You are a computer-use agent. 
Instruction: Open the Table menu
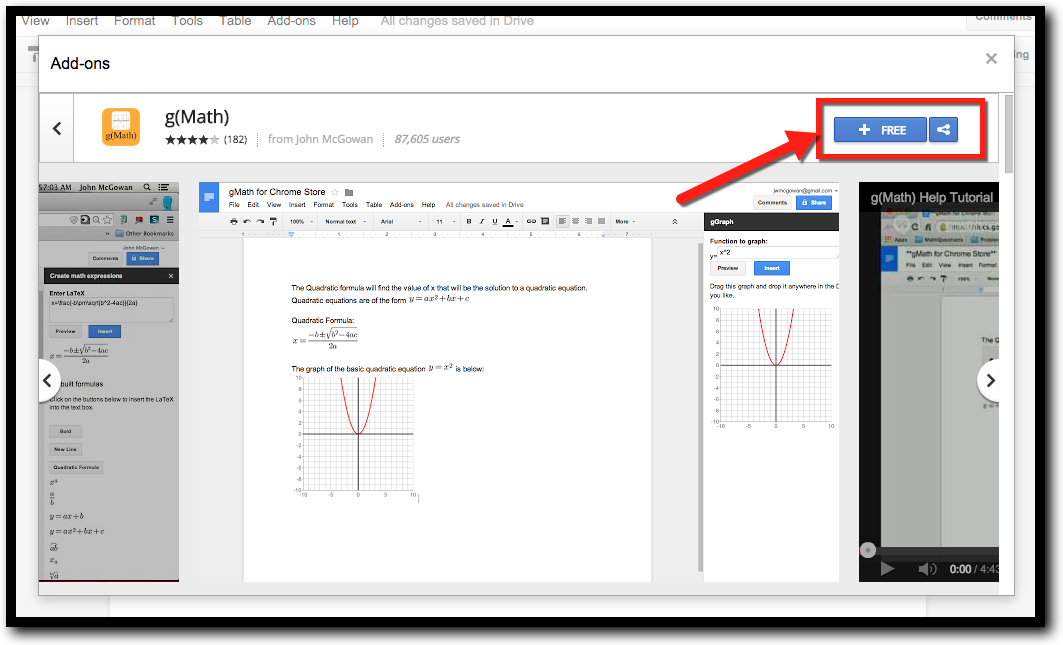pyautogui.click(x=235, y=21)
